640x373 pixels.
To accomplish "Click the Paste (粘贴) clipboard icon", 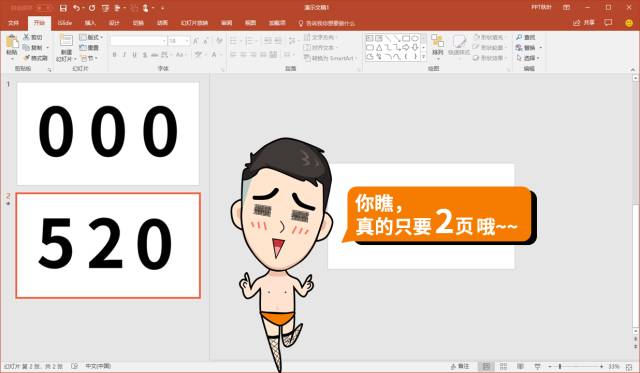I will 12,41.
